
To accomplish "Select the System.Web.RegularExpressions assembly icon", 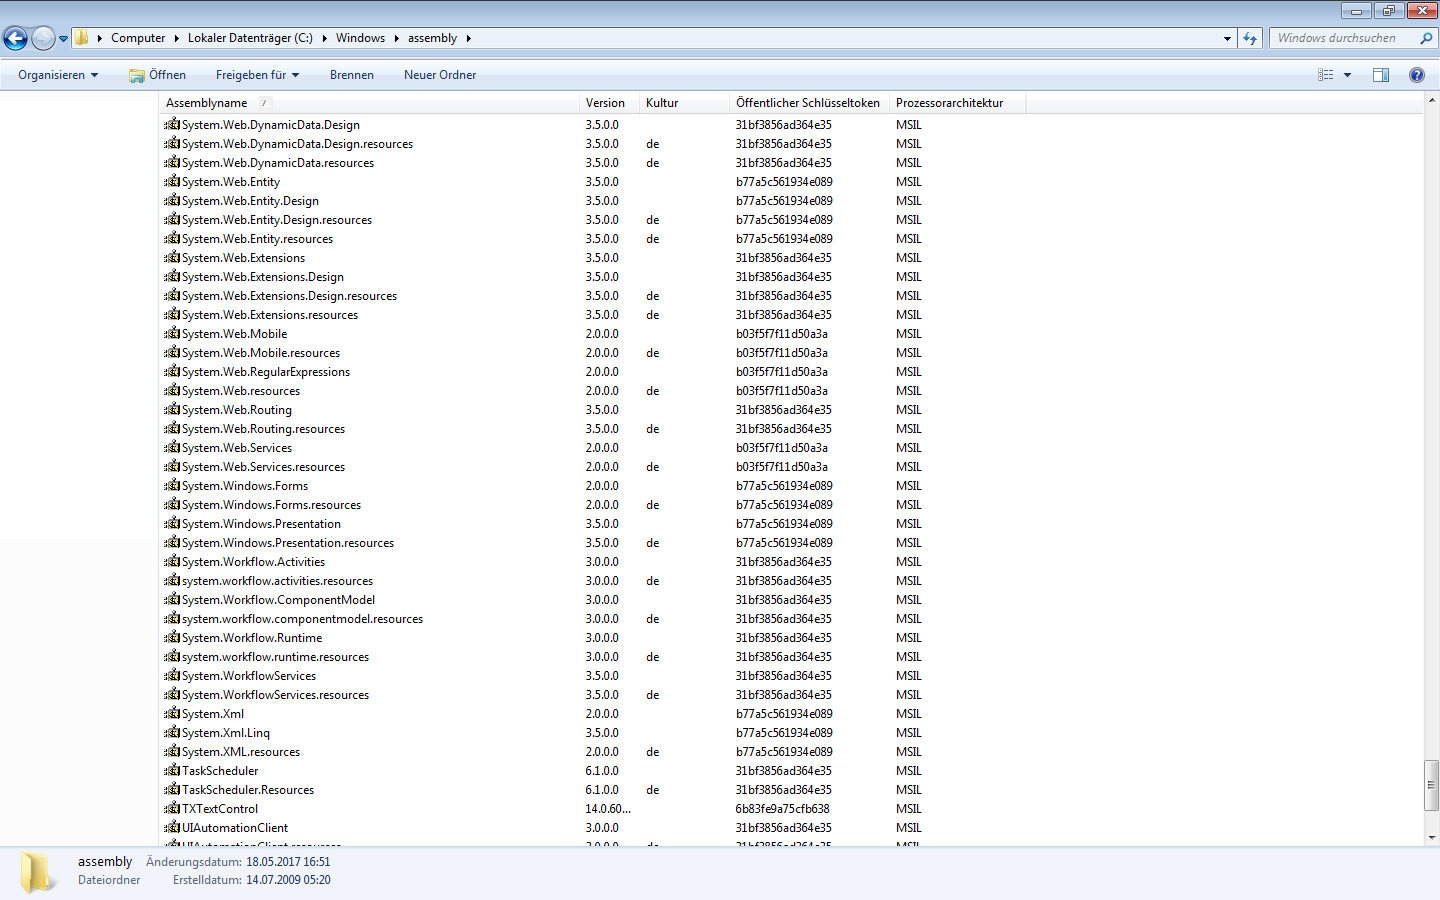I will [172, 372].
